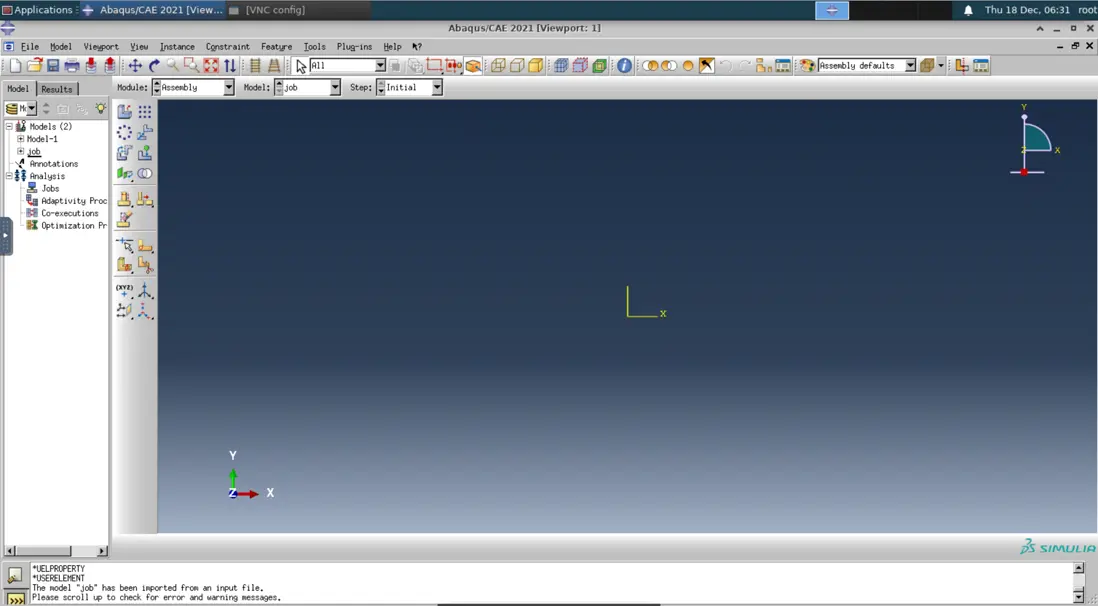The width and height of the screenshot is (1098, 606).
Task: Open a file using the folder icon
Action: coord(34,66)
